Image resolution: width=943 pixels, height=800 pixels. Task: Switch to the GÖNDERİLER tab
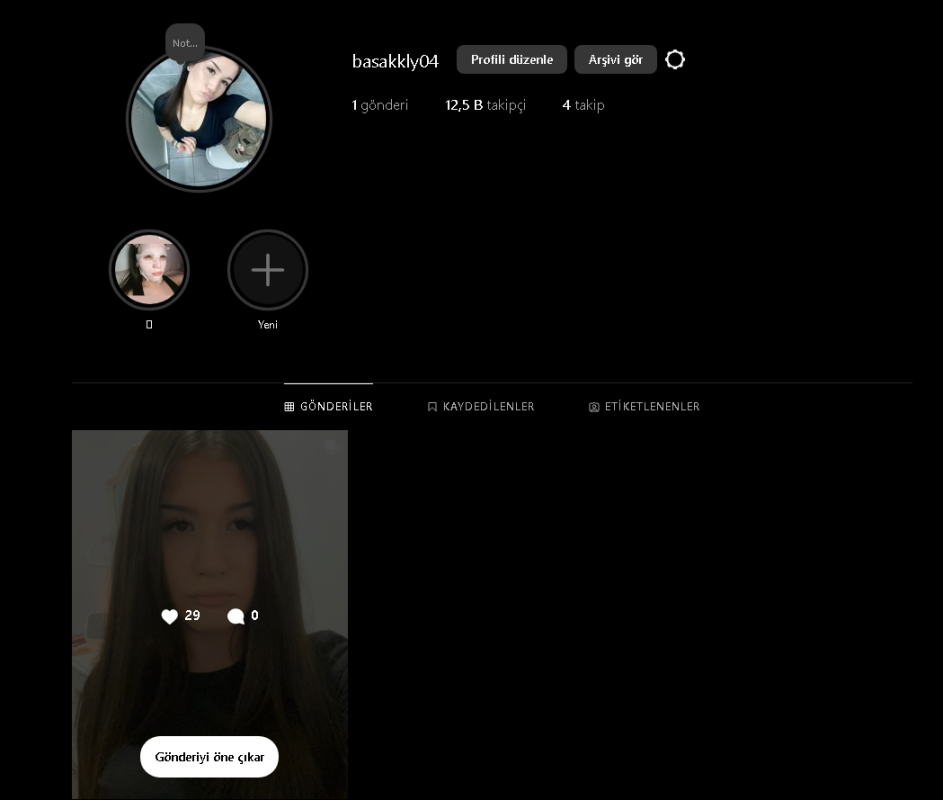point(328,407)
